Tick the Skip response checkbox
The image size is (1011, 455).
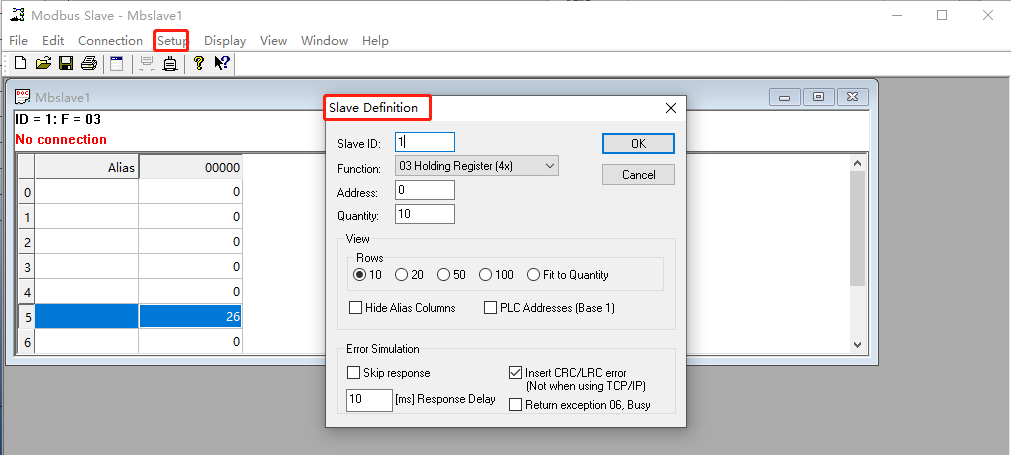click(353, 373)
